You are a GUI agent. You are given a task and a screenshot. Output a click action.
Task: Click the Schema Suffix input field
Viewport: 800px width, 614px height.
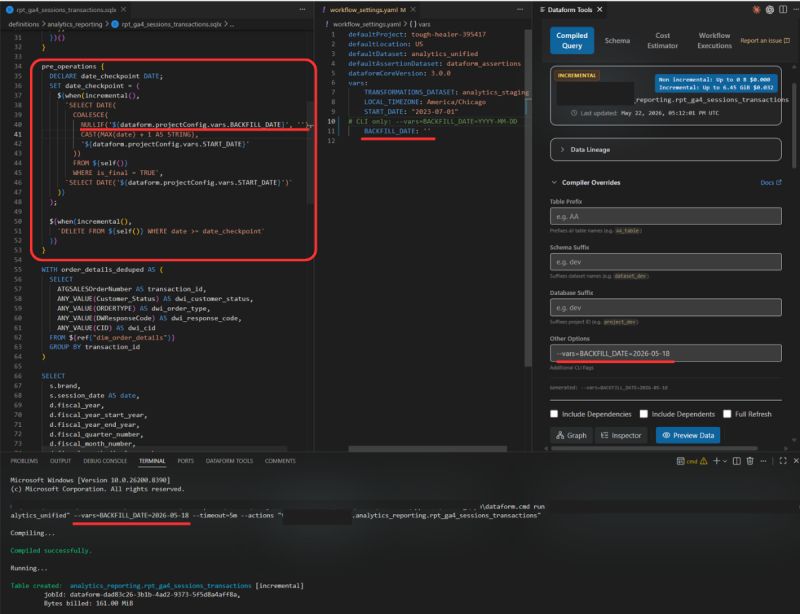pos(665,262)
